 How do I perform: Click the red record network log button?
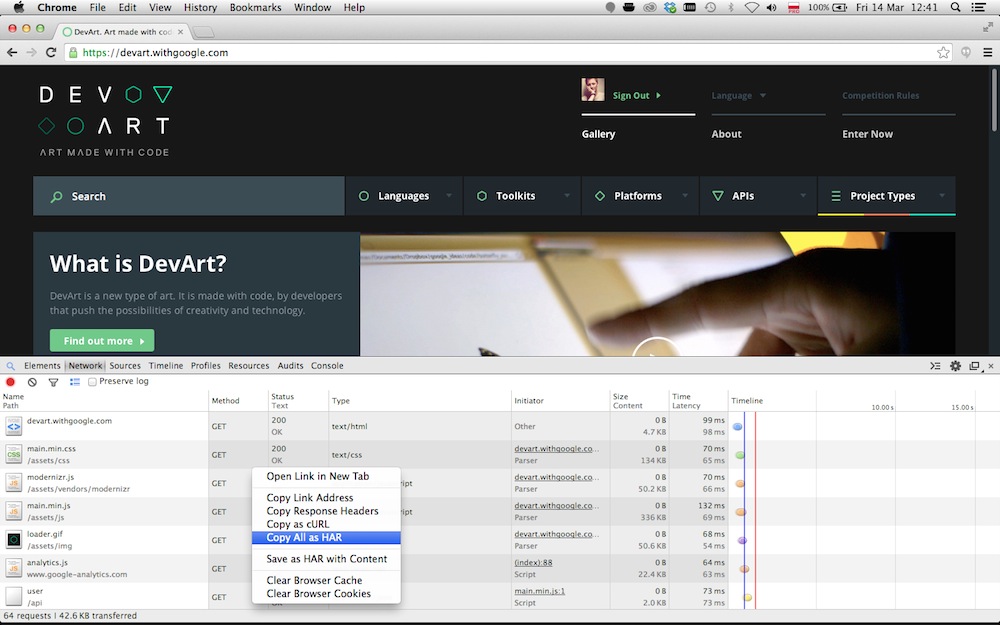point(10,381)
